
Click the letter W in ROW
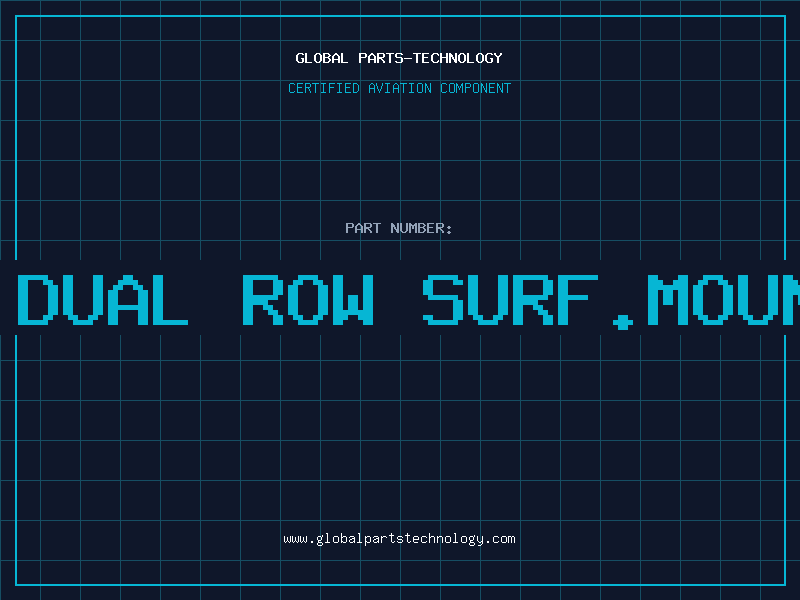(354, 299)
